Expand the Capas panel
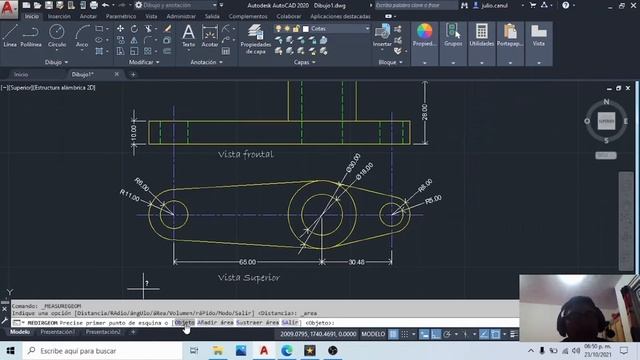The height and width of the screenshot is (360, 640). click(304, 62)
